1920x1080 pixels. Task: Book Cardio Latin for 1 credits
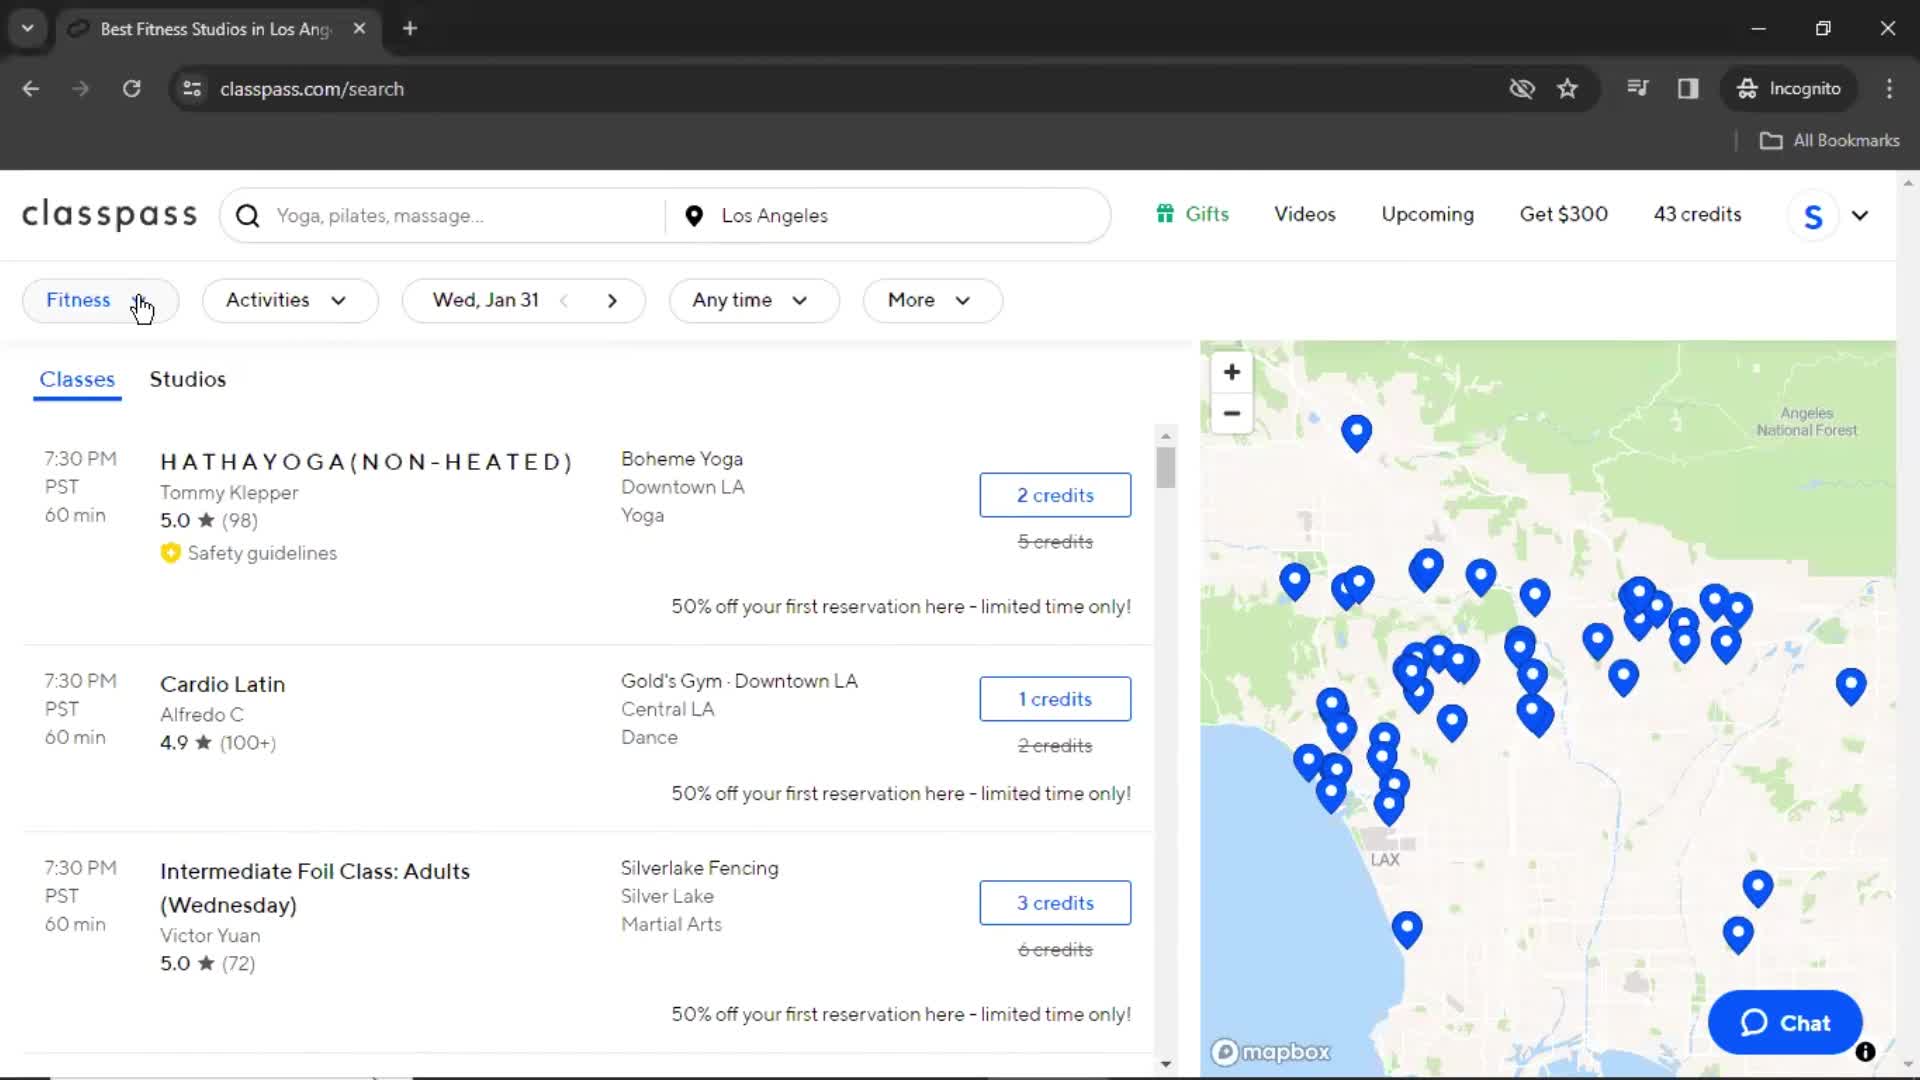tap(1055, 699)
